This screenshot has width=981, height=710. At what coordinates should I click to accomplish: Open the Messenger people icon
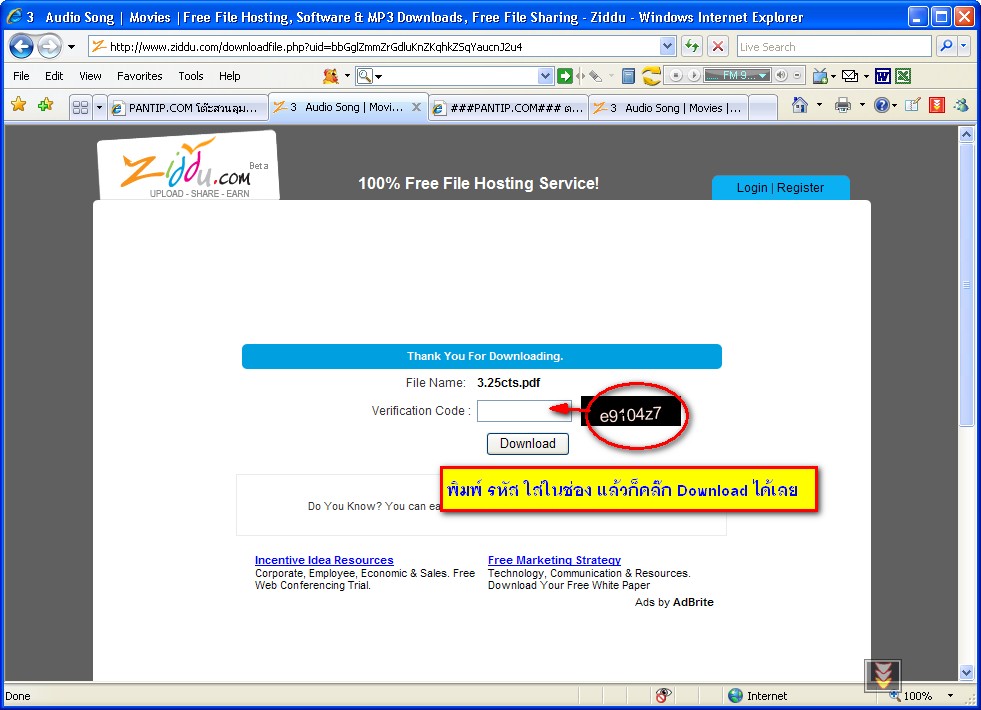tap(961, 105)
